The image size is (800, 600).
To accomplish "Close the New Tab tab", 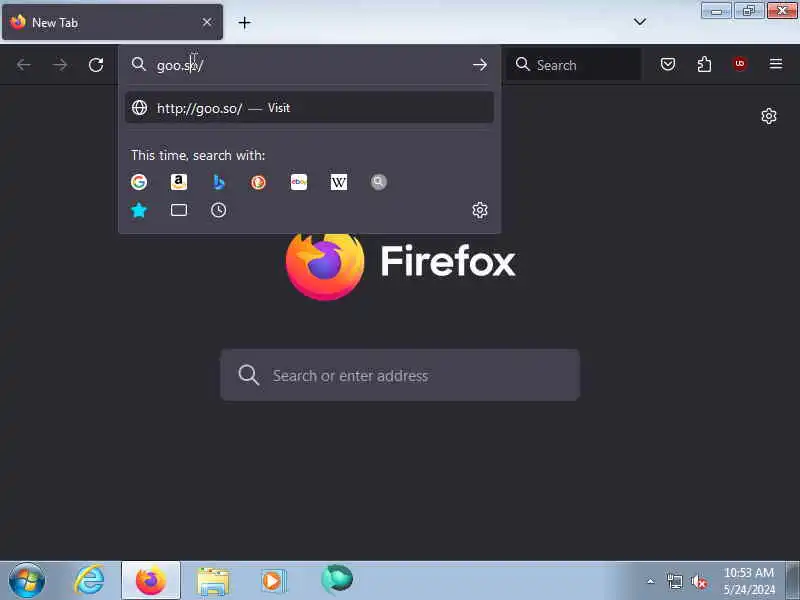I will 207,22.
